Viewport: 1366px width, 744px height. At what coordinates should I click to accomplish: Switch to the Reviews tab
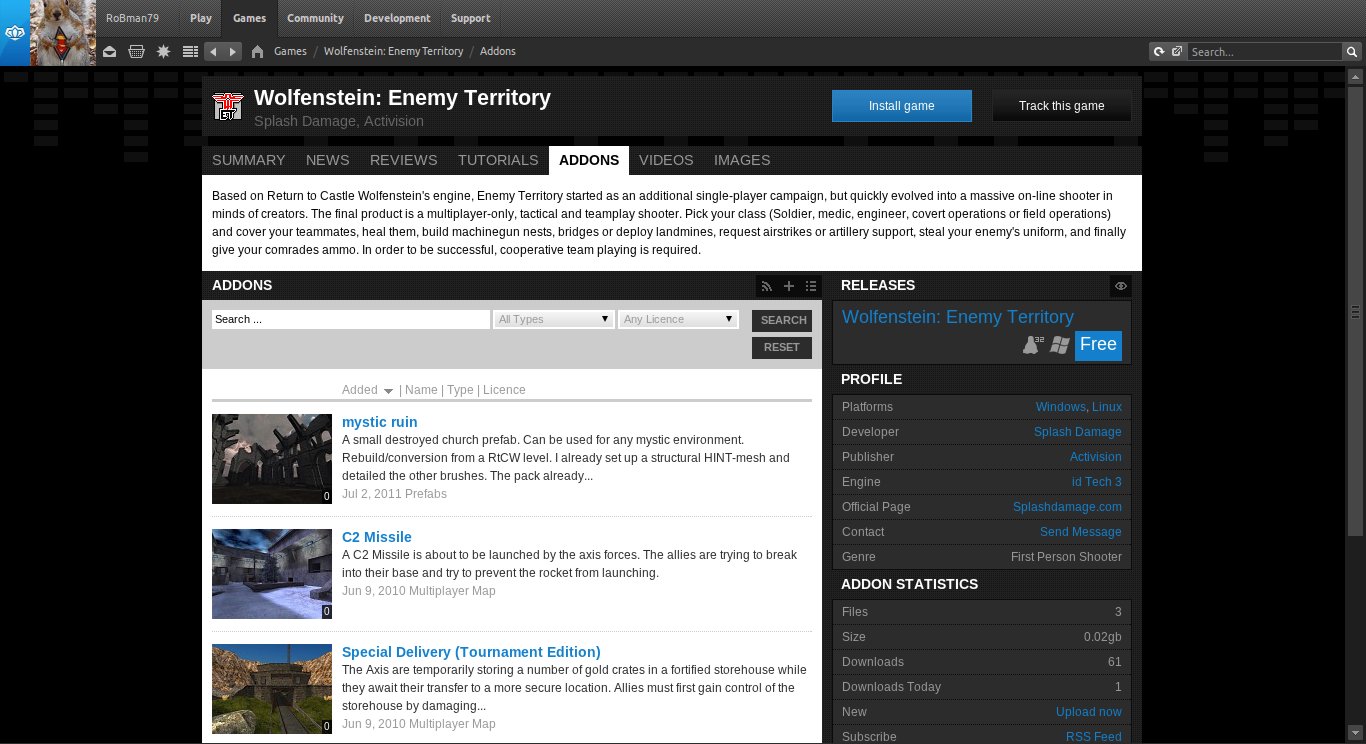click(403, 160)
